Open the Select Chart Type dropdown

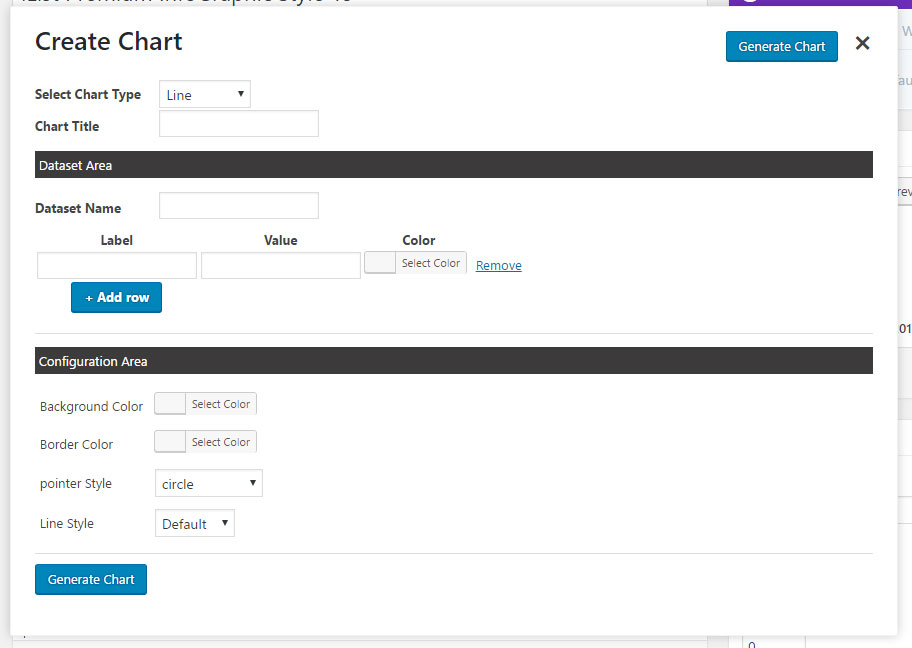[x=204, y=93]
